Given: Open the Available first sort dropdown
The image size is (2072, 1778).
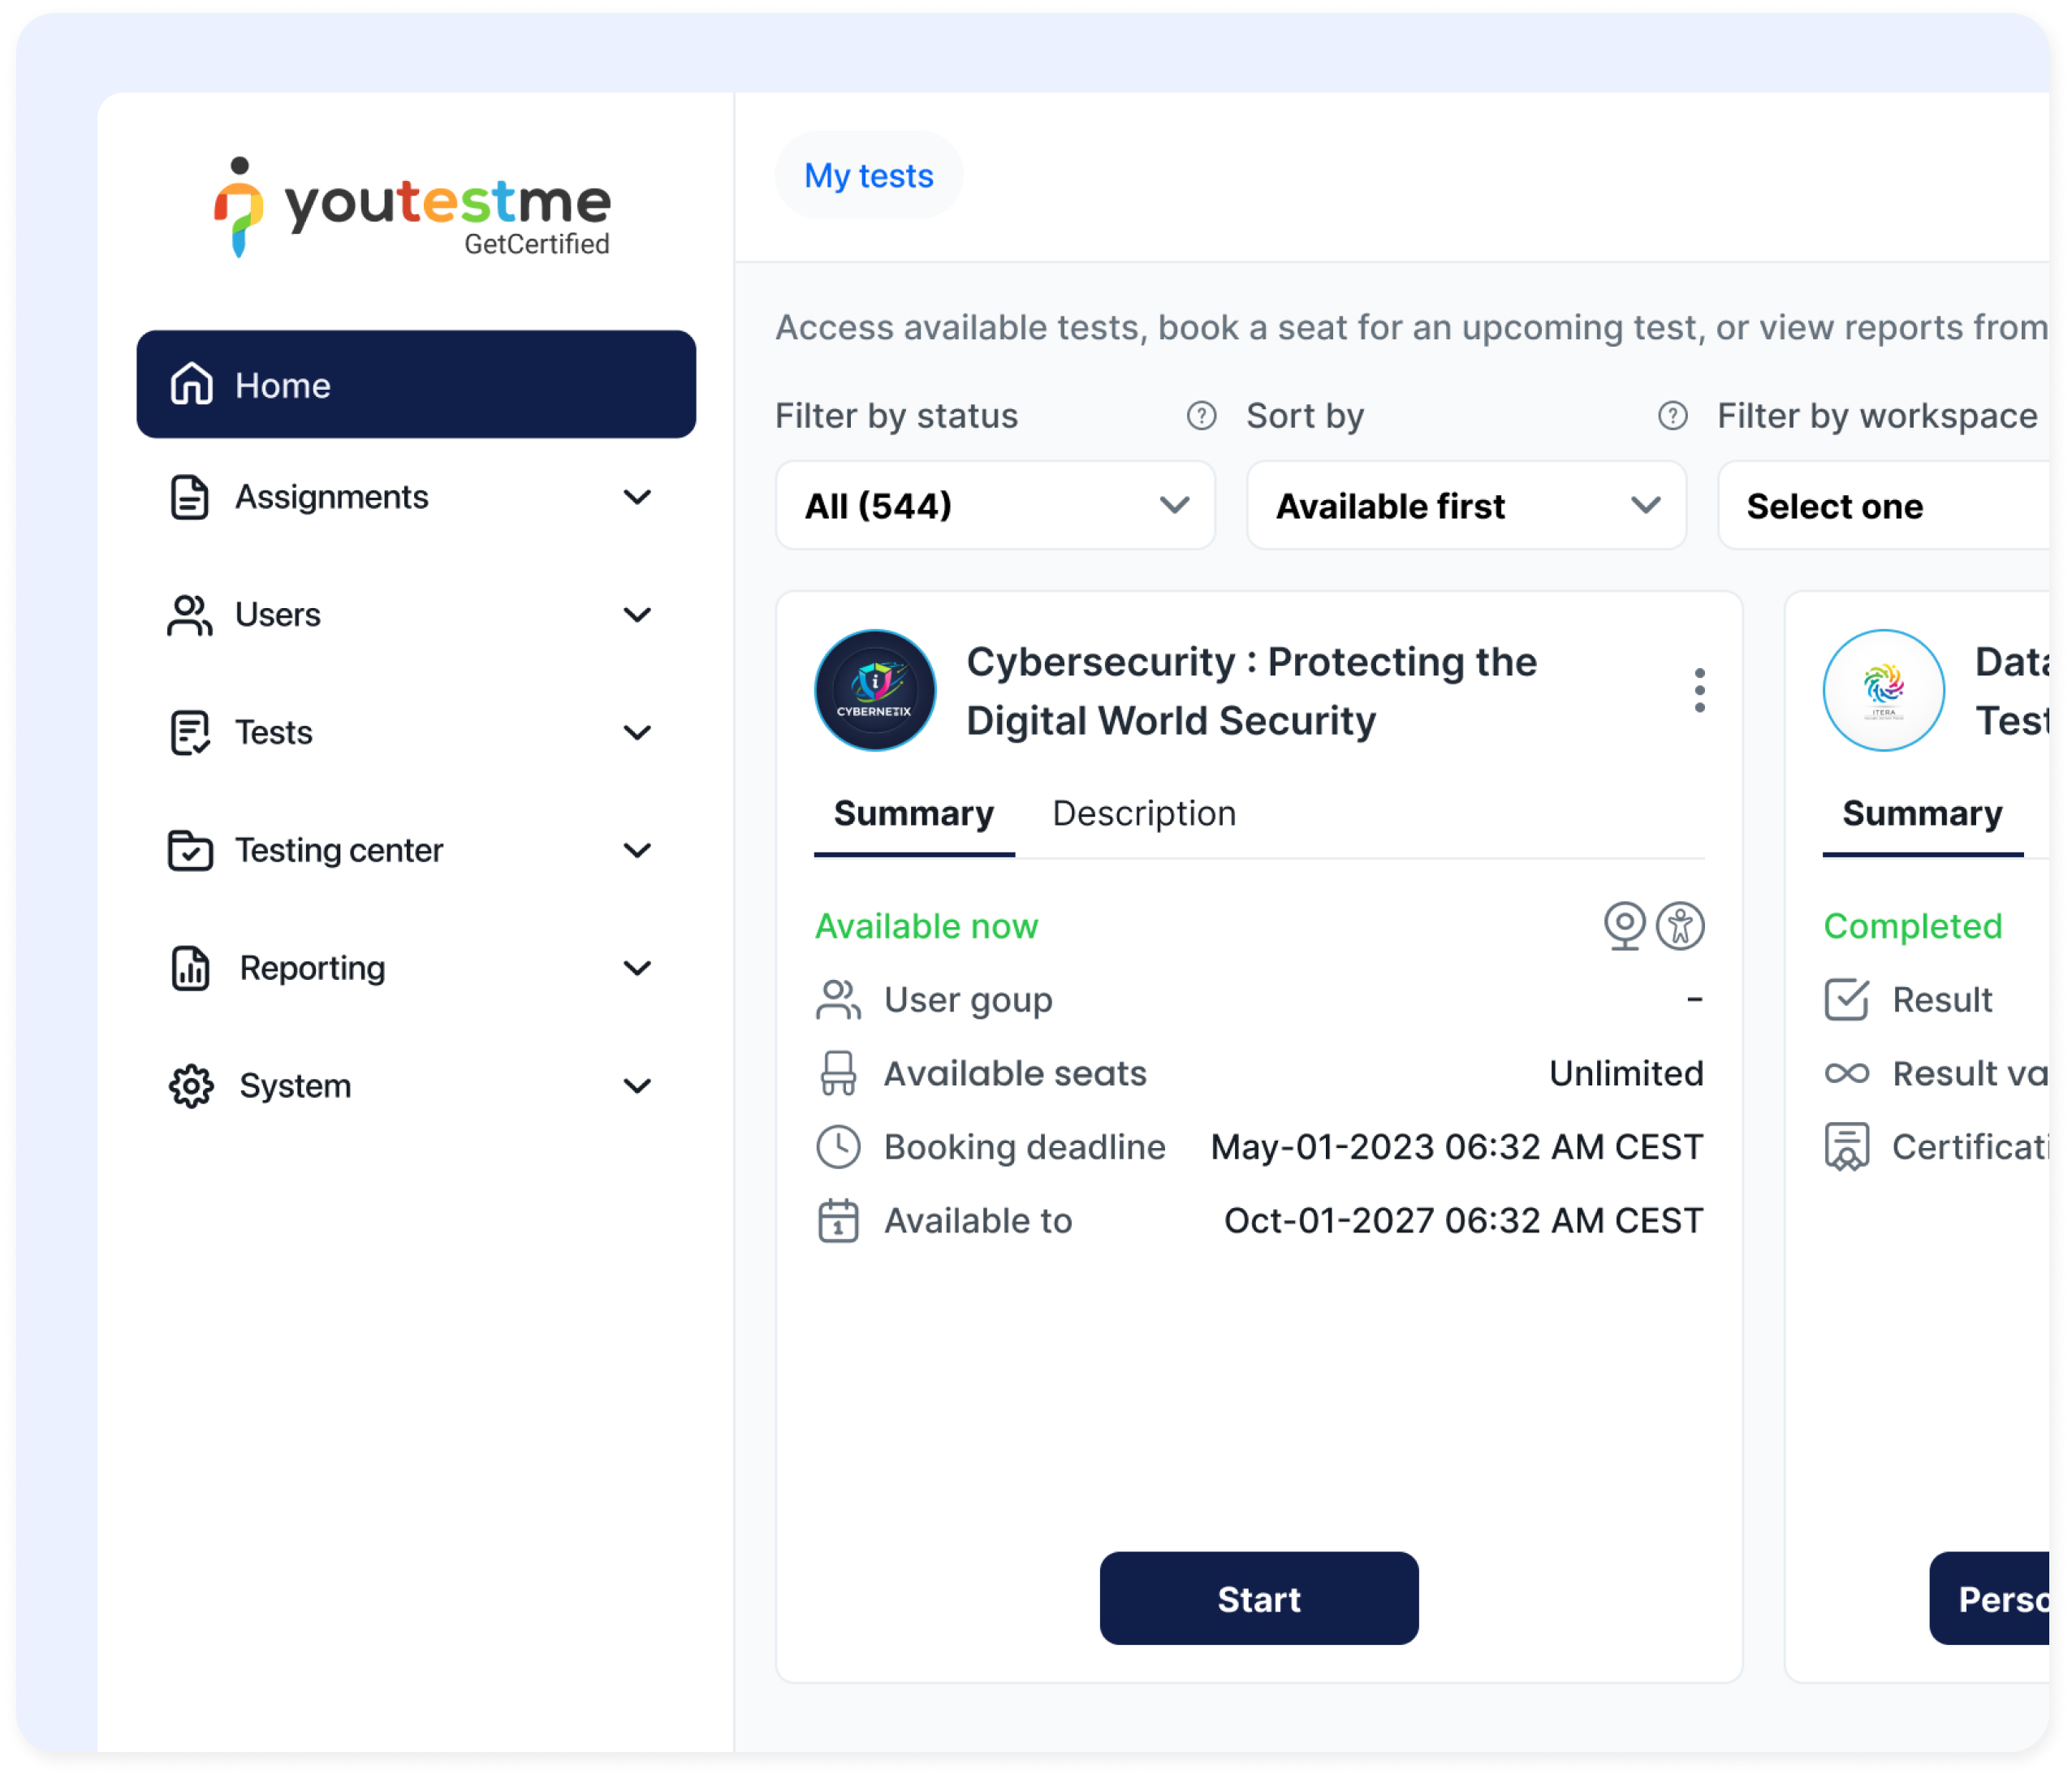Looking at the screenshot, I should pyautogui.click(x=1466, y=506).
